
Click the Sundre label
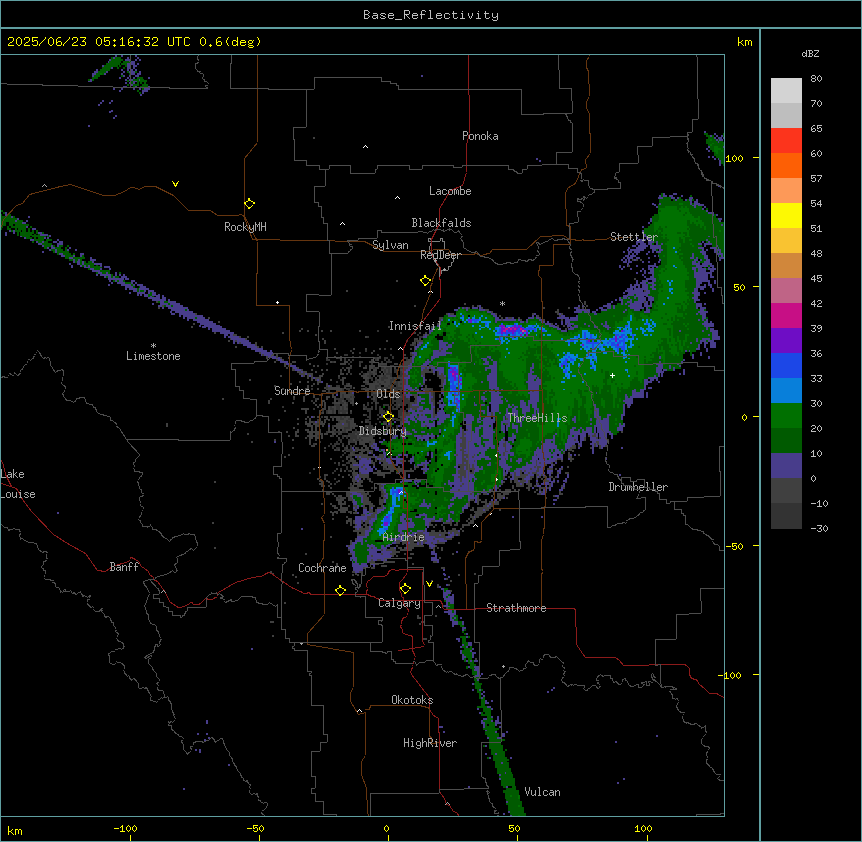click(292, 391)
